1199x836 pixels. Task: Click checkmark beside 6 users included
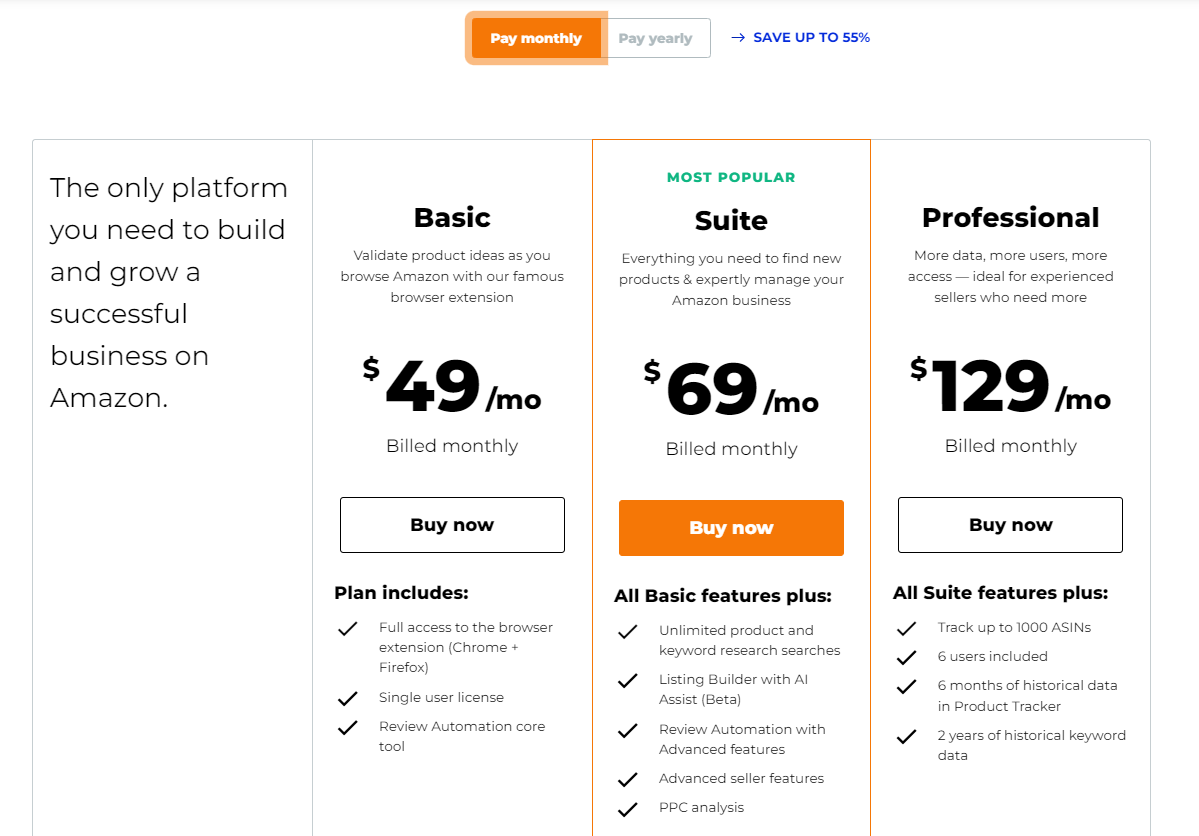click(x=907, y=657)
